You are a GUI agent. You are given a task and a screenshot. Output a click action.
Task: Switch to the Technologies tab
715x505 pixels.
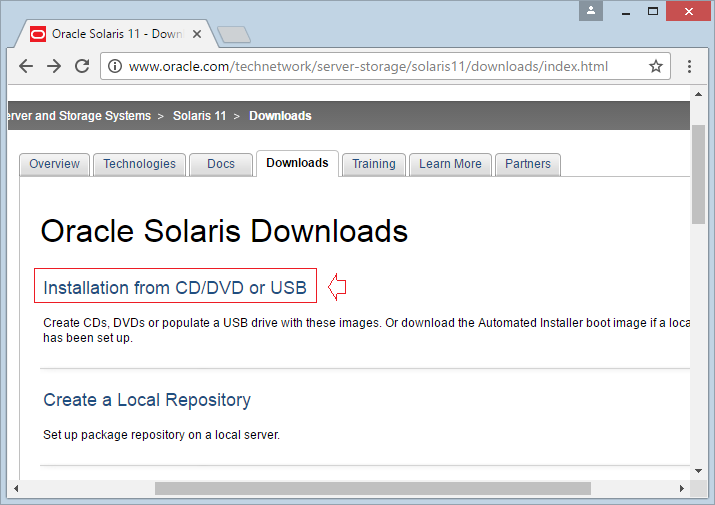click(x=140, y=164)
